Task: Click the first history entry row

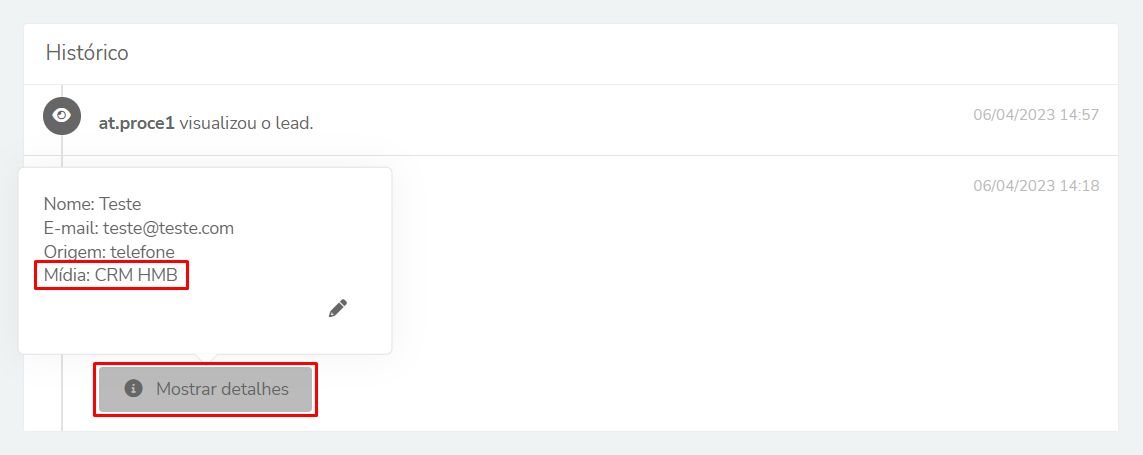Action: (571, 120)
